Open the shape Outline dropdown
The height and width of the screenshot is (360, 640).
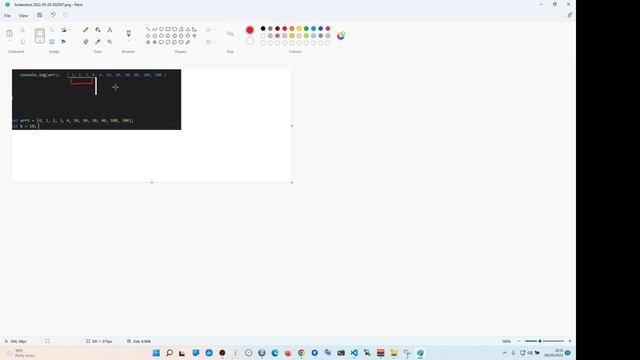point(211,30)
